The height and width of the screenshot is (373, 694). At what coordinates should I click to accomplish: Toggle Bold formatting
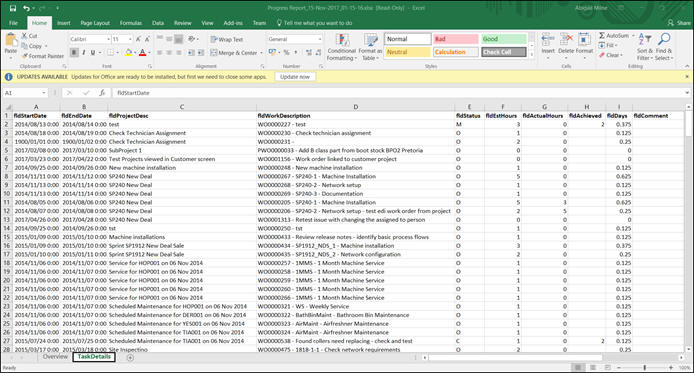pos(74,53)
